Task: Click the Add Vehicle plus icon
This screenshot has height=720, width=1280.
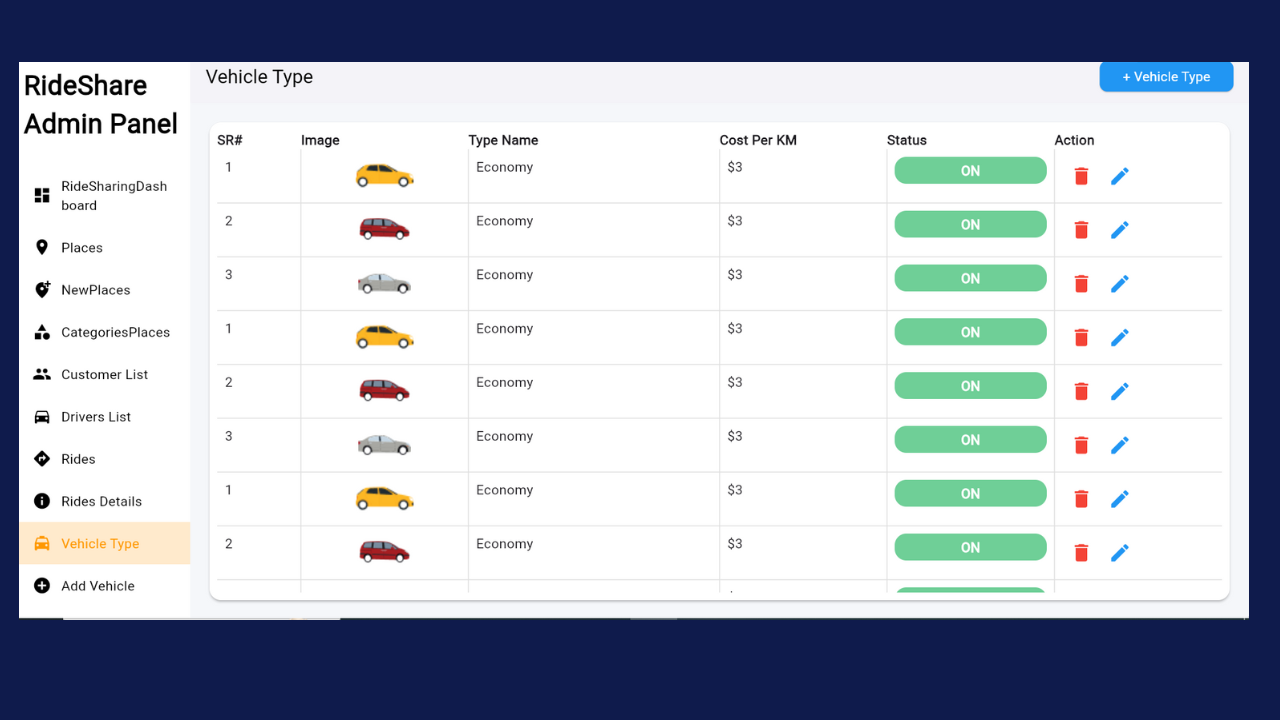Action: pos(42,586)
